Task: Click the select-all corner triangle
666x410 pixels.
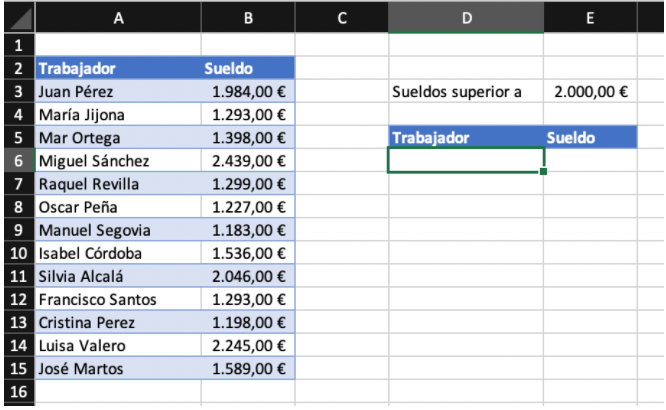Action: 20,18
